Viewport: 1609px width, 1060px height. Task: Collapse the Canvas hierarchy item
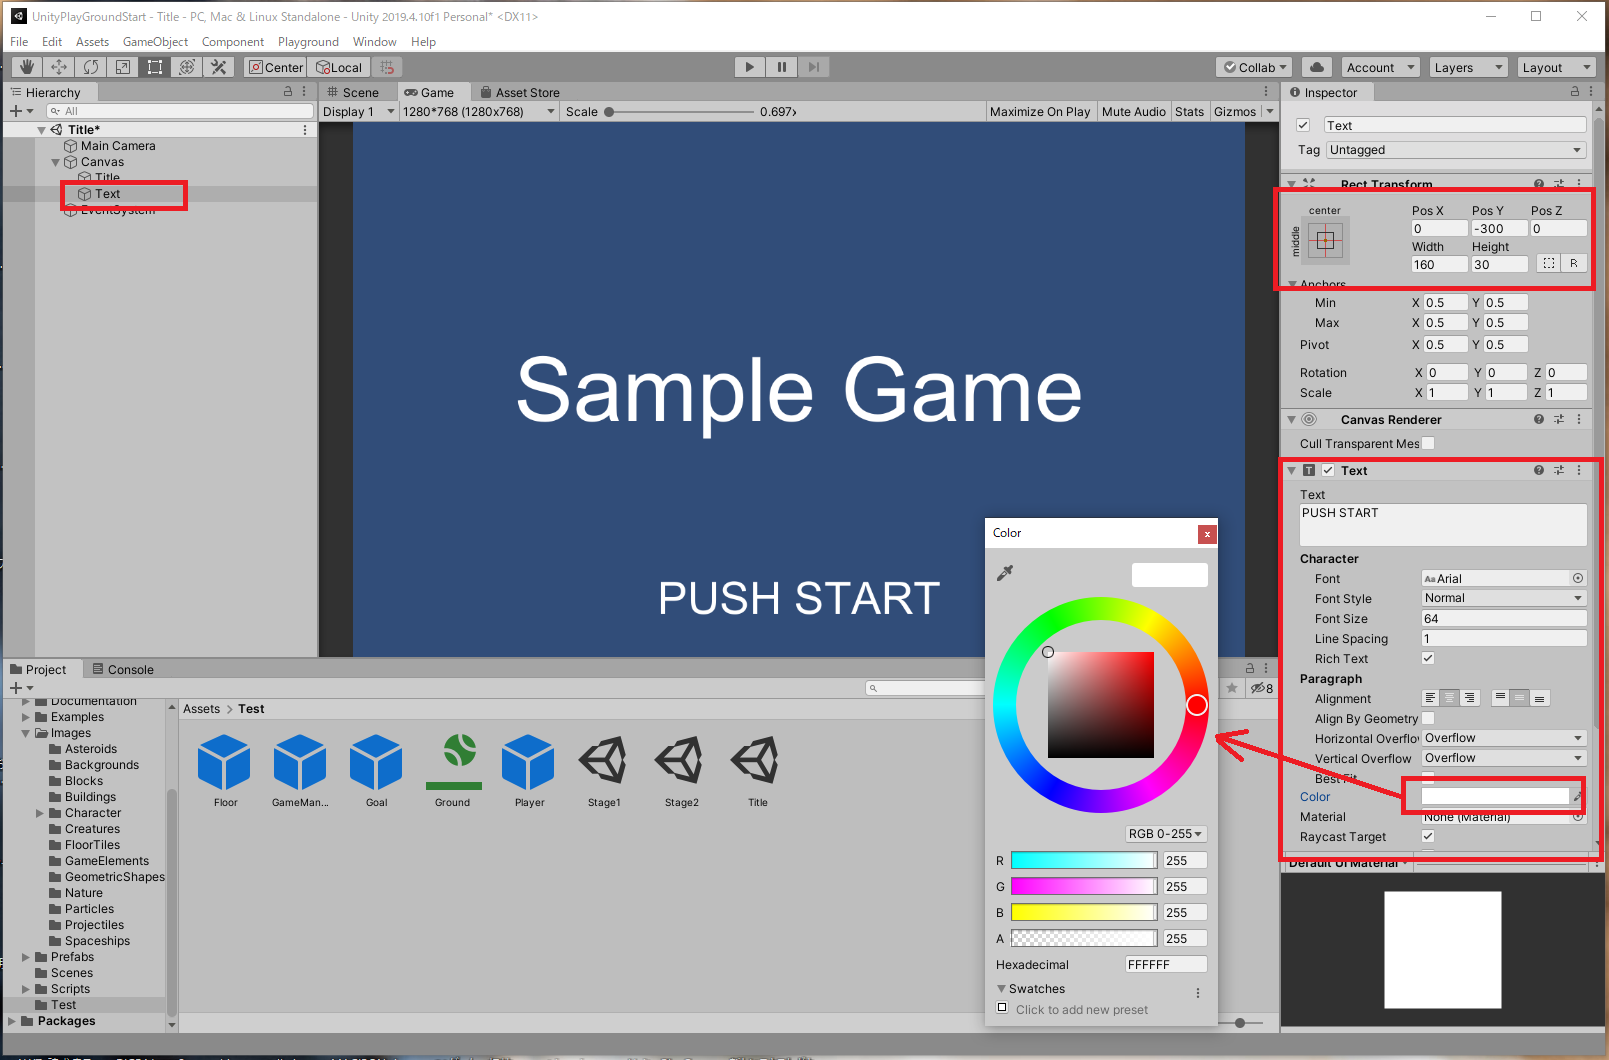point(56,162)
